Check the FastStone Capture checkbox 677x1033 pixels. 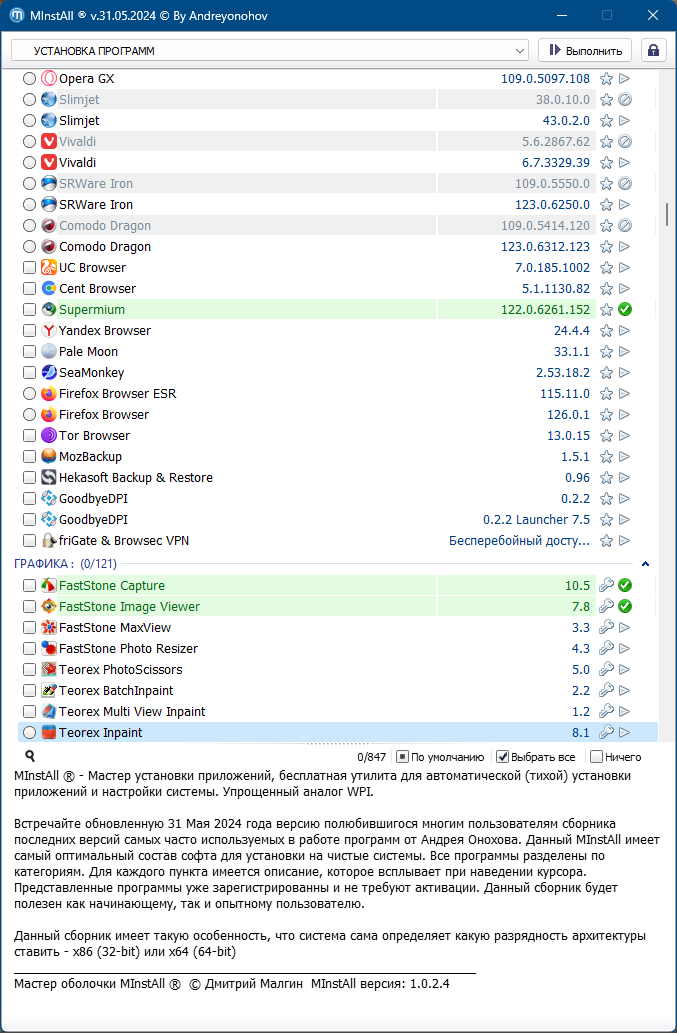pos(29,585)
